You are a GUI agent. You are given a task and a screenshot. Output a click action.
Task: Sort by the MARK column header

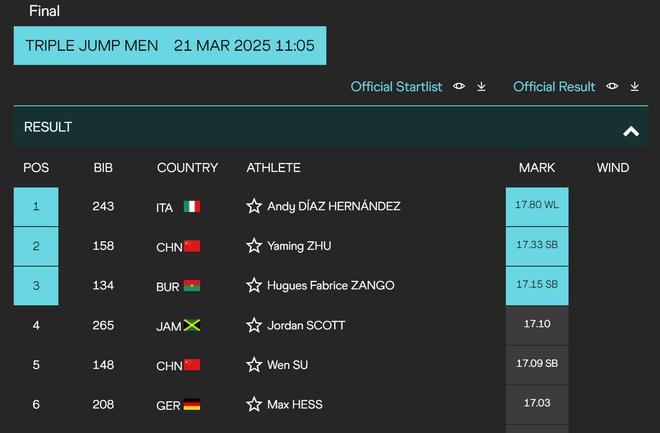pyautogui.click(x=537, y=168)
